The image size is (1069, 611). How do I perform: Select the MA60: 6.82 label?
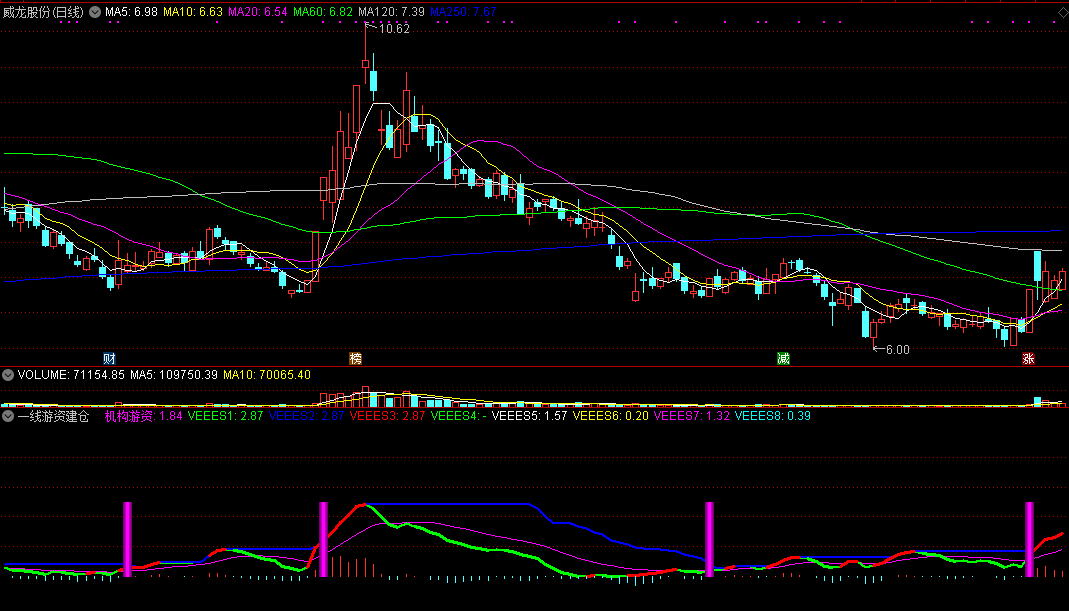click(x=323, y=12)
